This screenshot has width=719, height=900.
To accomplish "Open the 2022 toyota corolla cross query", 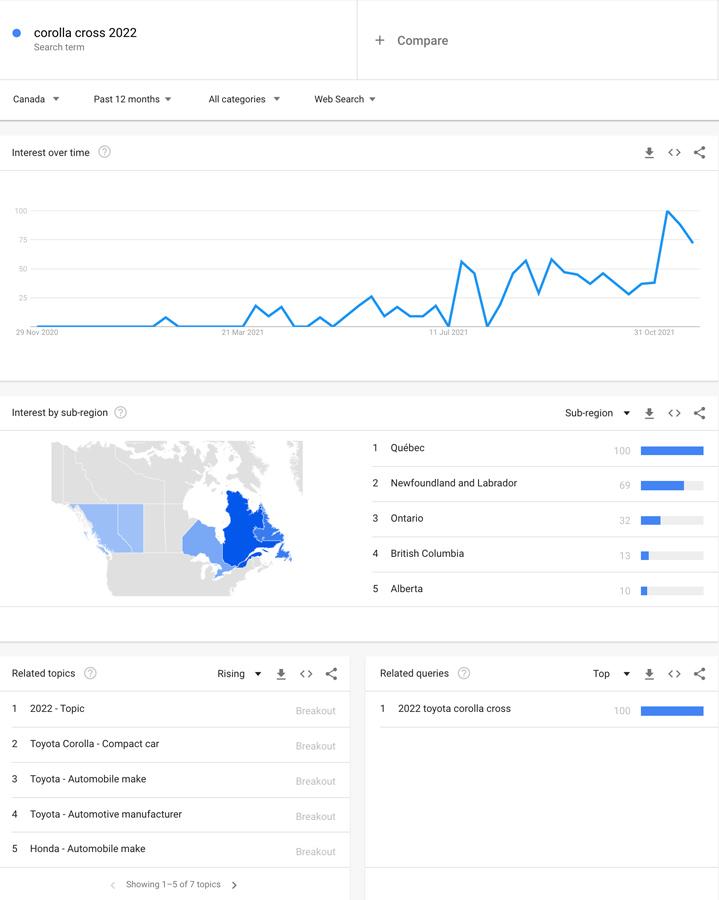I will tap(454, 709).
